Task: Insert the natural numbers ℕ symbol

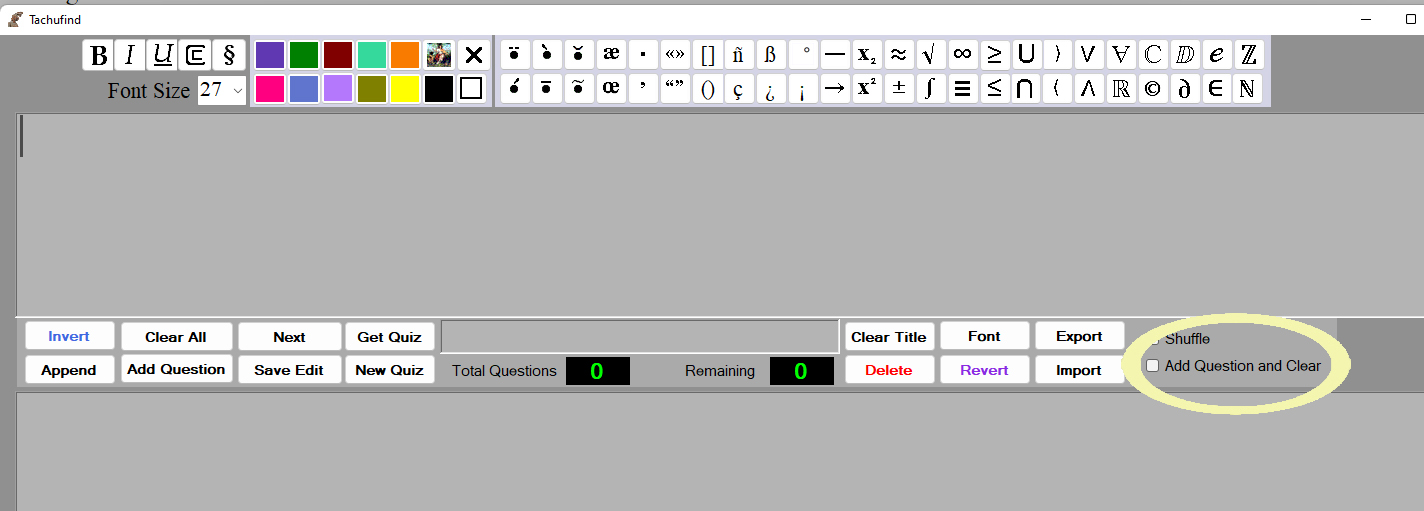Action: tap(1246, 88)
